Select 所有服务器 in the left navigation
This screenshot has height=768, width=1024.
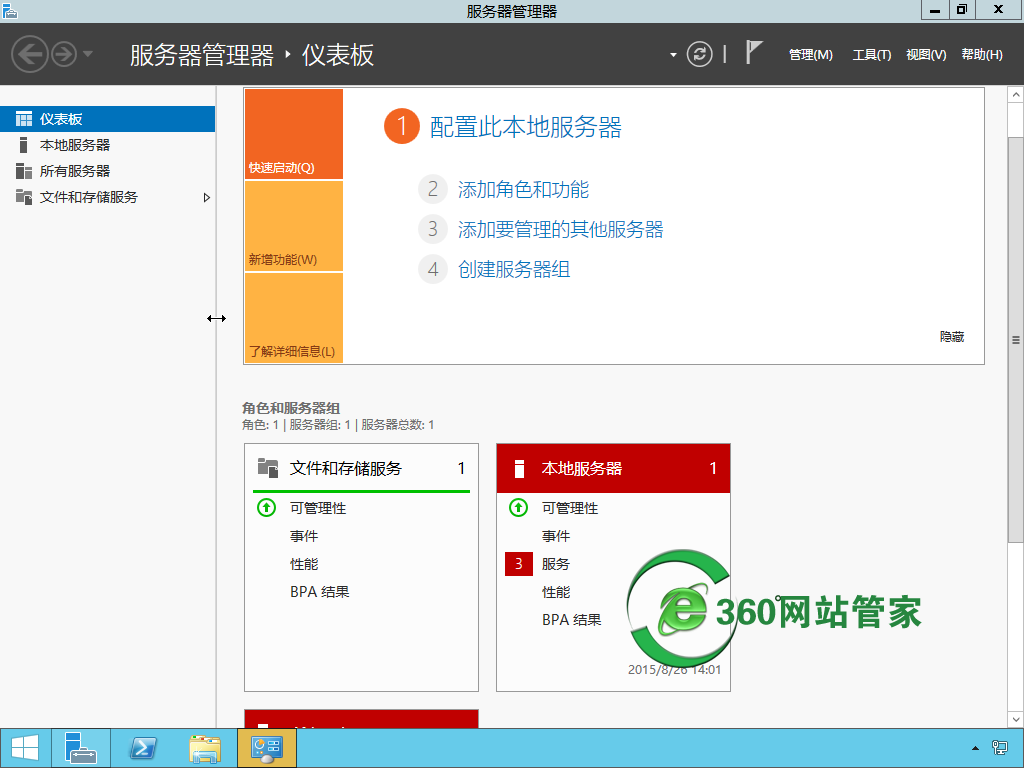tap(107, 171)
